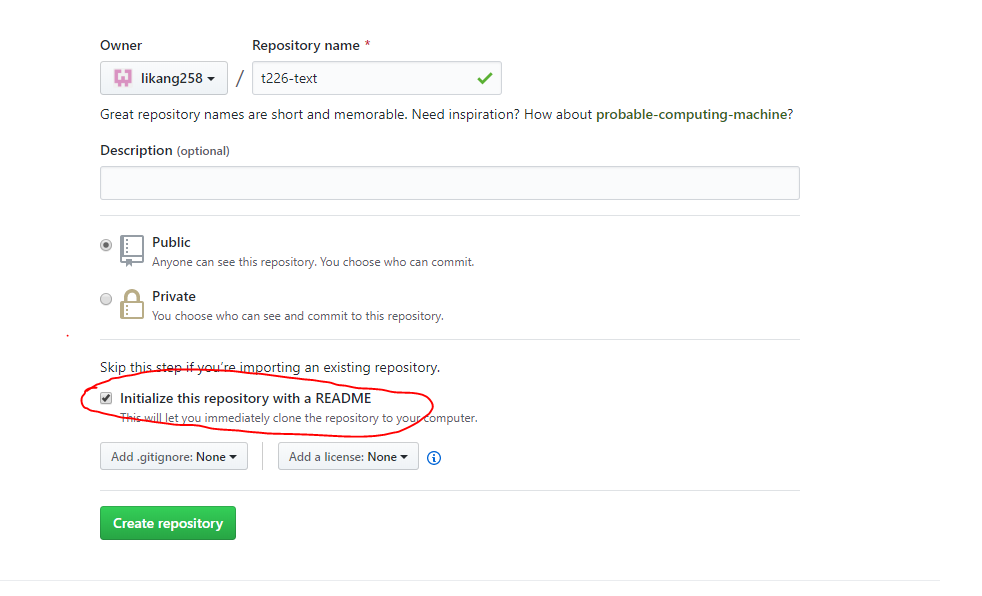This screenshot has width=982, height=596.
Task: Click the Repository name label
Action: [x=306, y=45]
